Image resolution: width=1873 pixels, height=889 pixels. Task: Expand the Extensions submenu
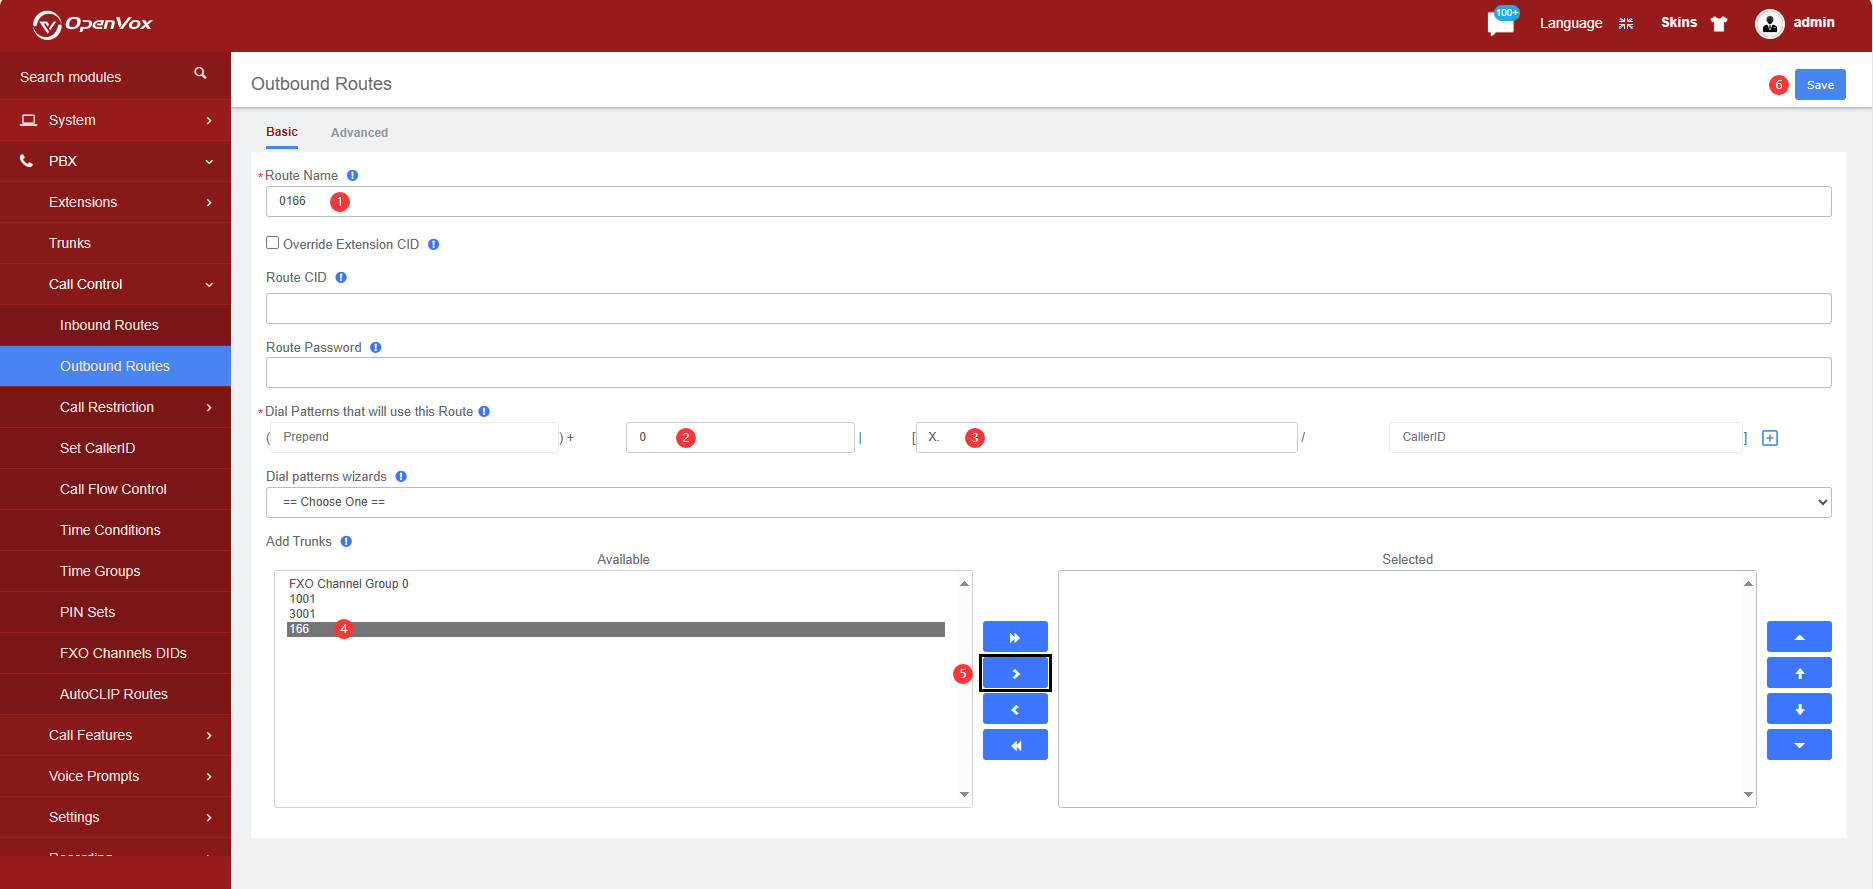(115, 202)
